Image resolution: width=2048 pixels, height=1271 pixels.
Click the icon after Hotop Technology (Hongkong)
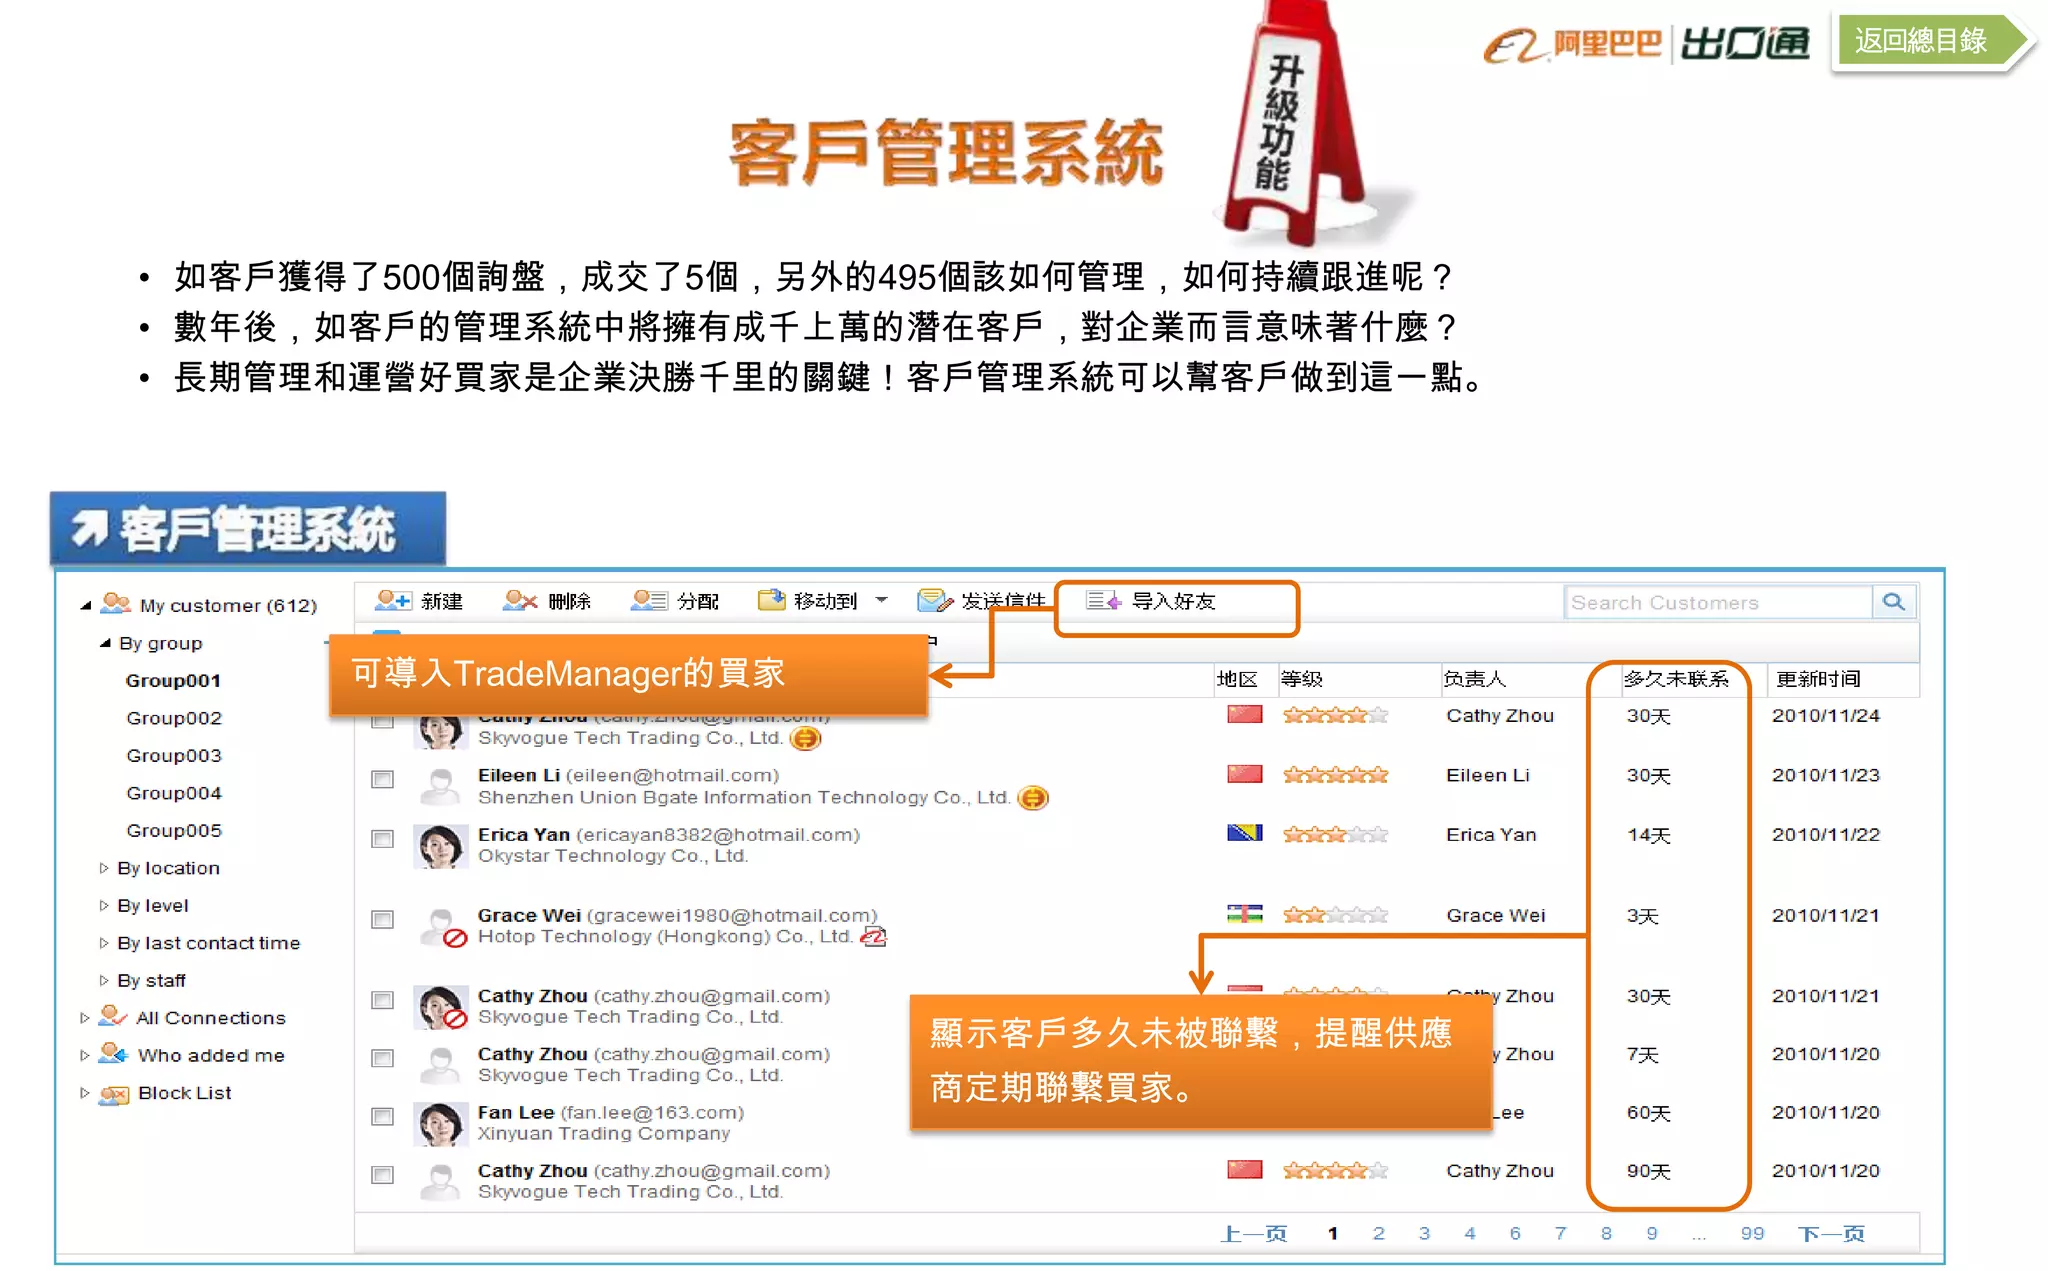tap(874, 937)
